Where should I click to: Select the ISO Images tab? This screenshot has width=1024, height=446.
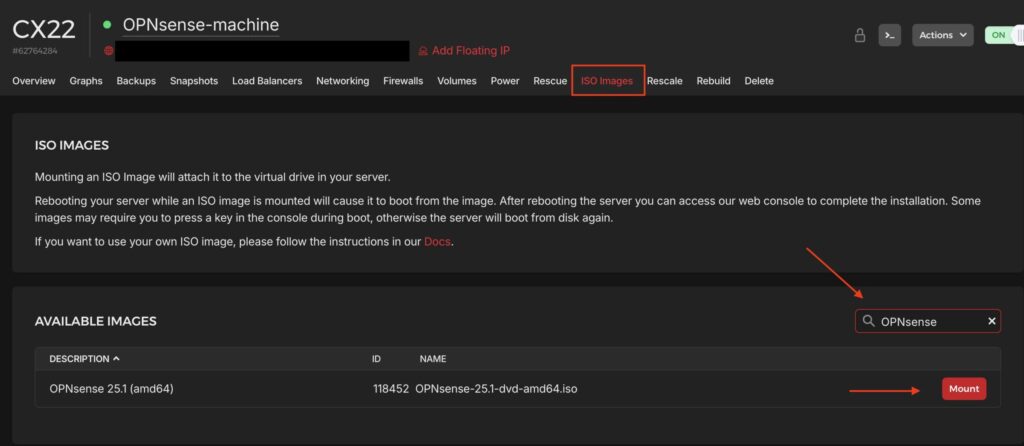tap(607, 81)
